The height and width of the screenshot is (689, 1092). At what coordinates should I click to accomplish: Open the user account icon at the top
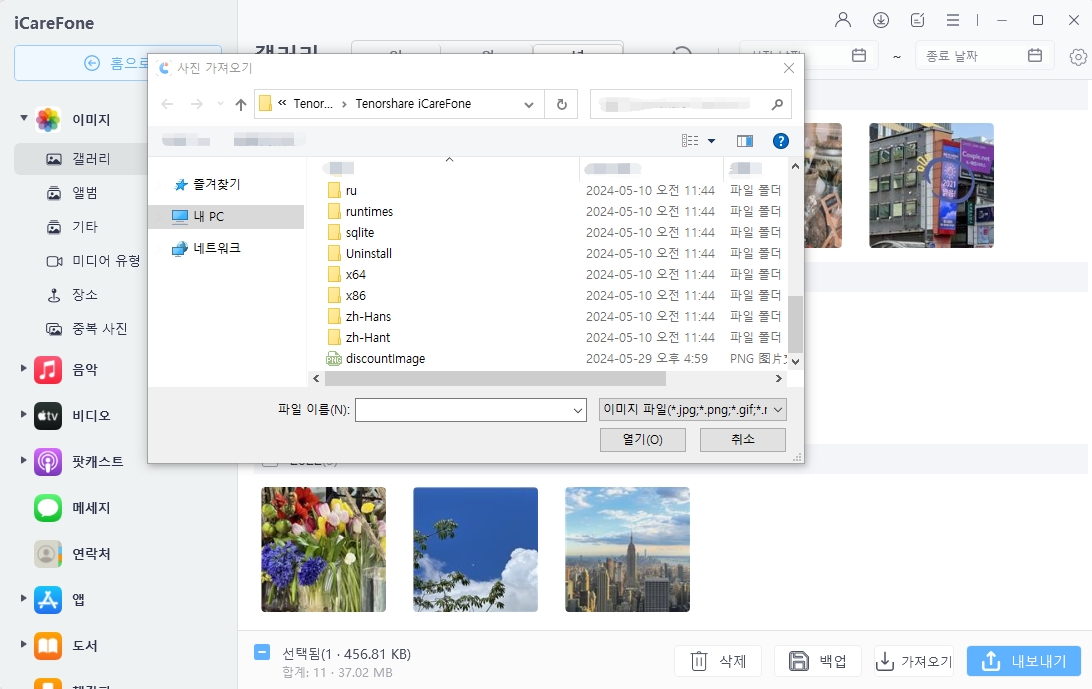coord(843,20)
